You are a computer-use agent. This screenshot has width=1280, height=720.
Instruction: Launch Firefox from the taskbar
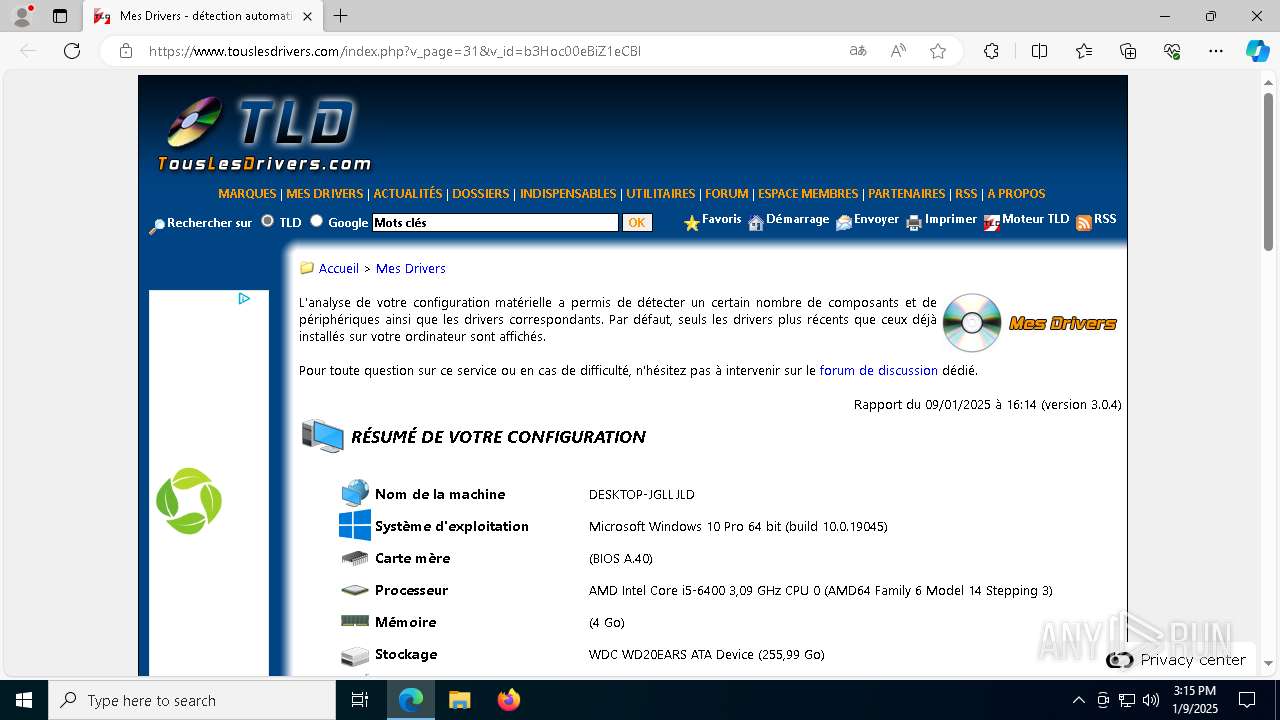tap(509, 700)
